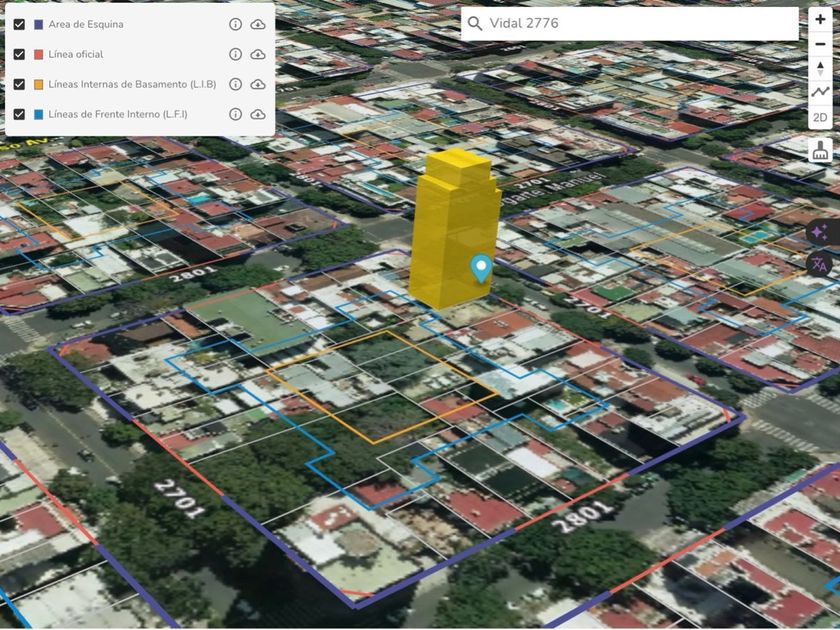Disable Líneas de Frente Interno layer
840x630 pixels.
click(19, 114)
